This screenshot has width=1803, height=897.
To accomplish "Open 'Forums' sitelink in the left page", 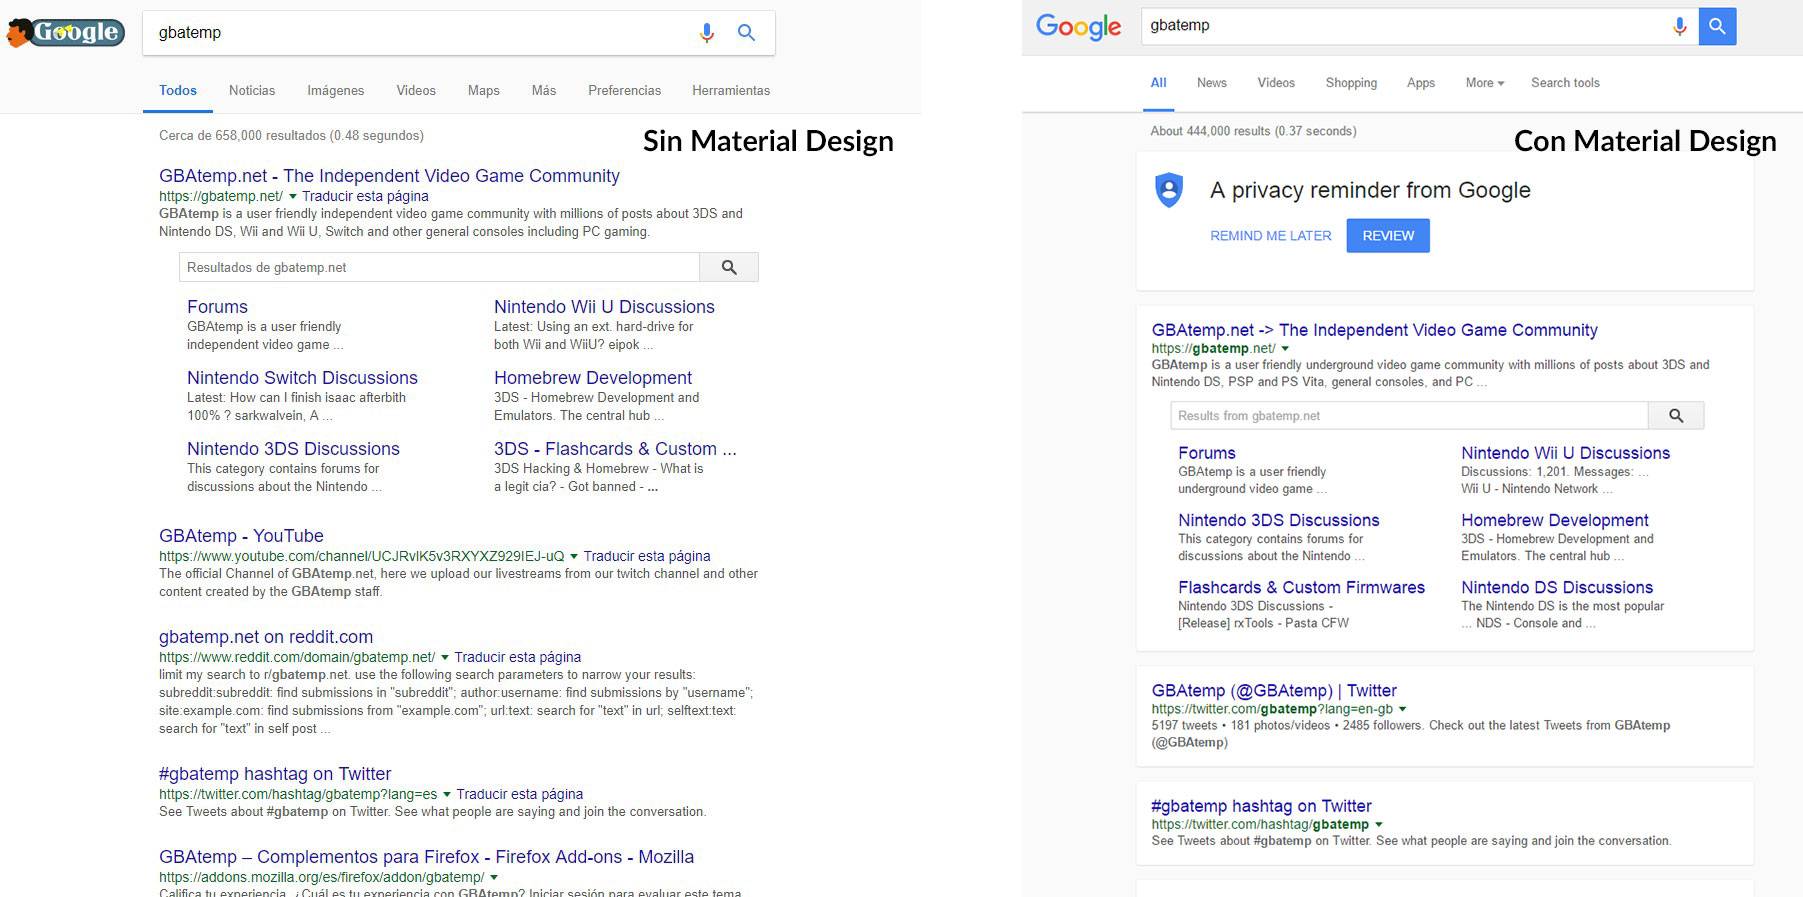I will click(x=217, y=307).
